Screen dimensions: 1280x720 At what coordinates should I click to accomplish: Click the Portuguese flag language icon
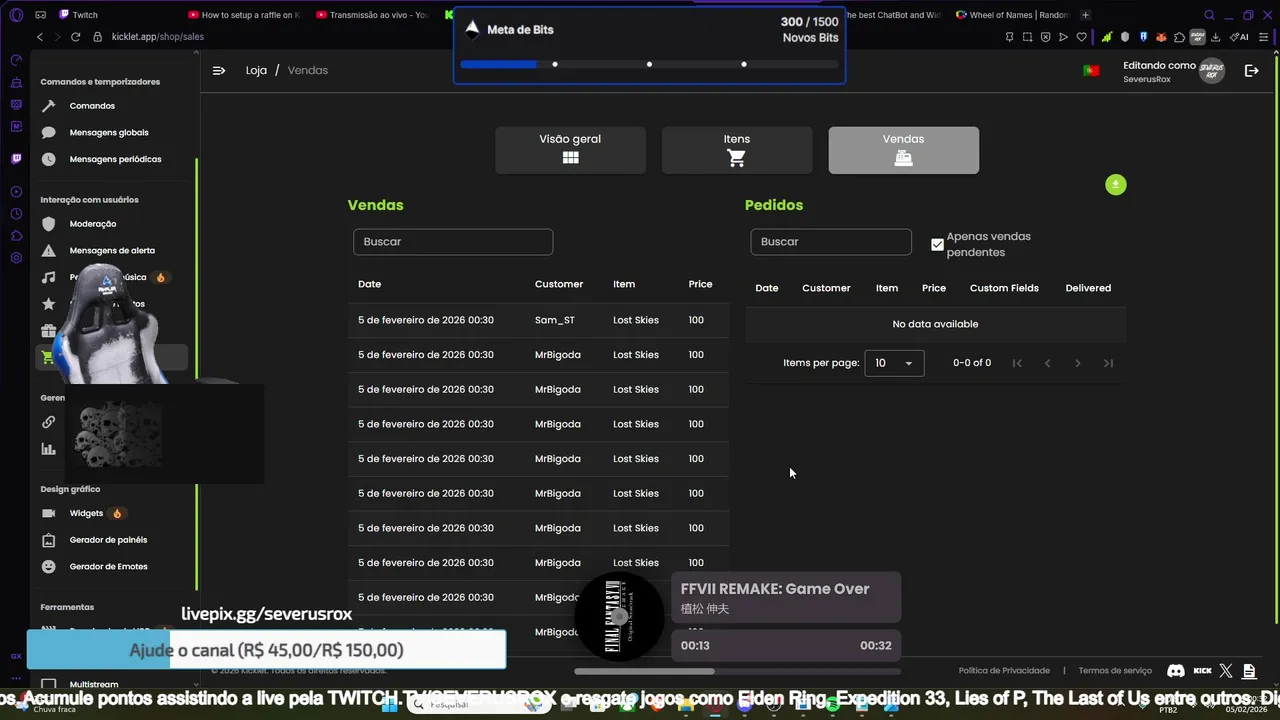[1091, 70]
